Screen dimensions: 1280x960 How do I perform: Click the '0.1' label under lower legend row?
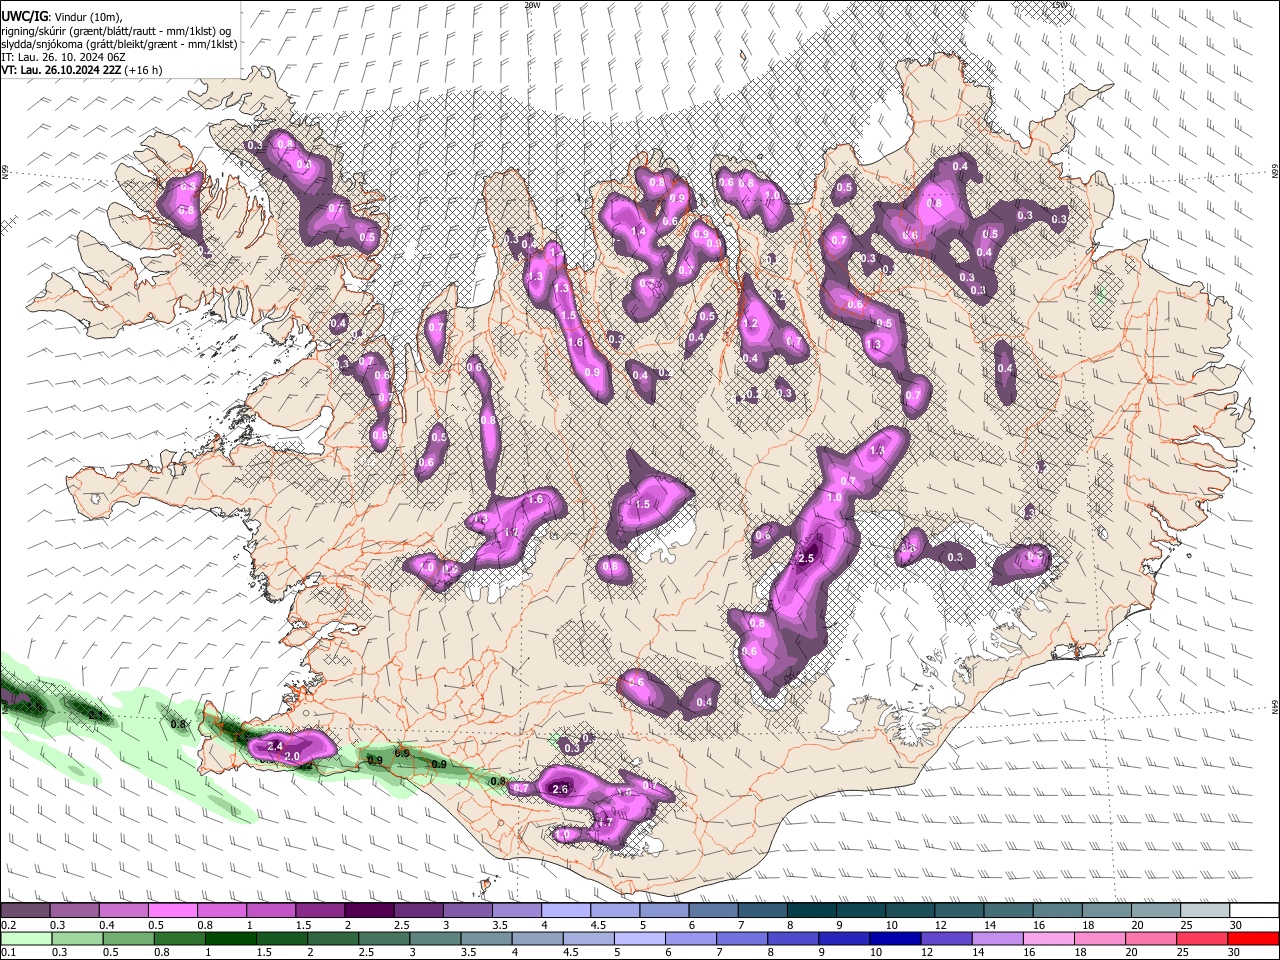pyautogui.click(x=8, y=952)
